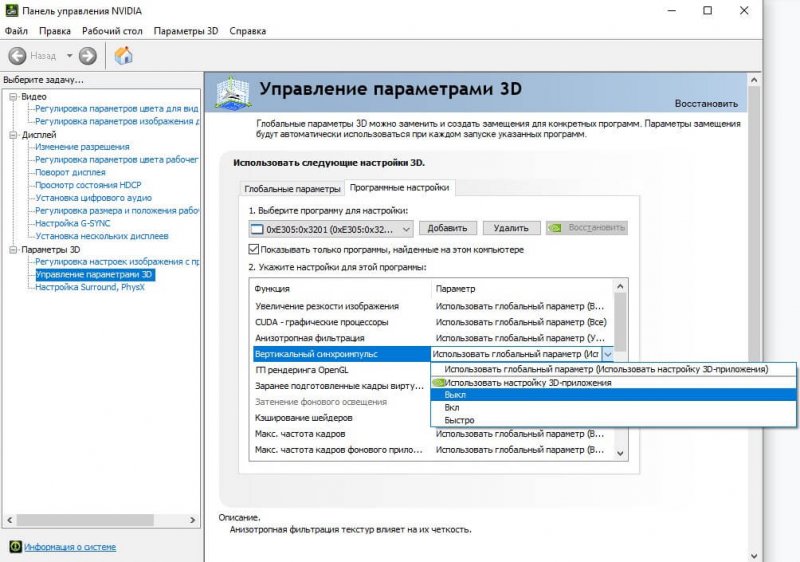This screenshot has width=800, height=562.
Task: Select Управление параметрами 3D tree item
Action: tap(94, 274)
